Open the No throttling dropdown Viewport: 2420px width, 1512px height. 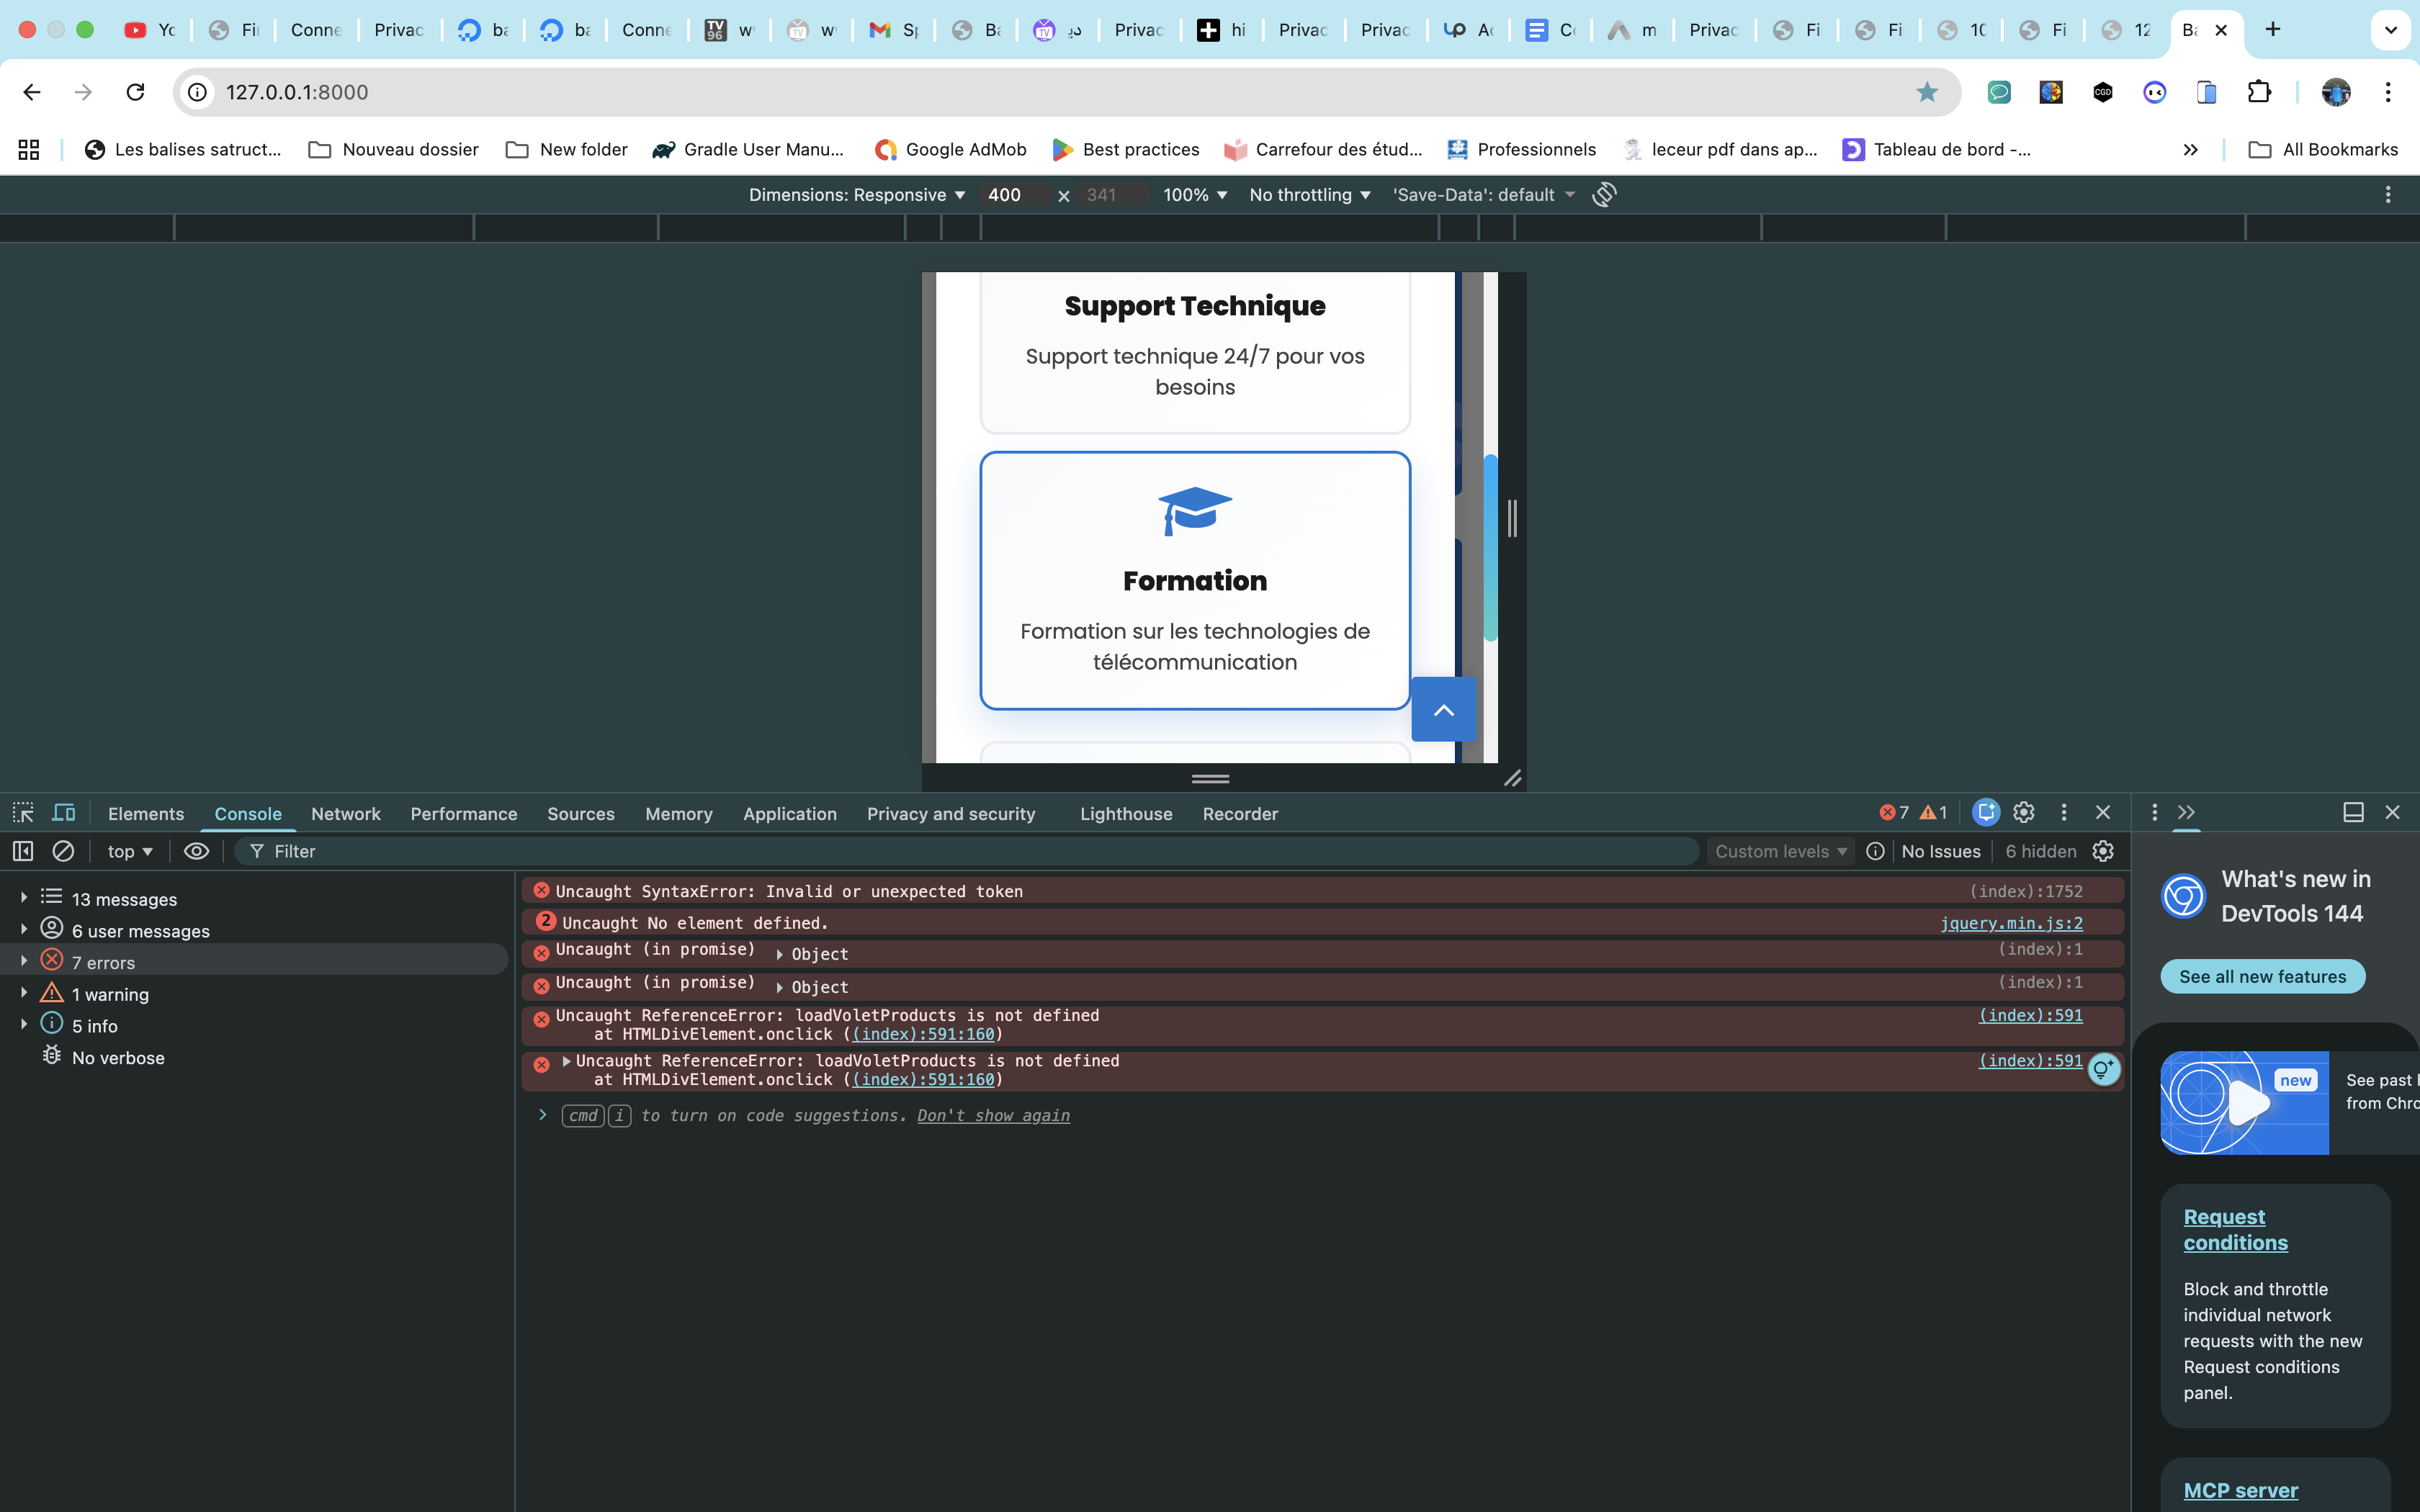[1310, 195]
